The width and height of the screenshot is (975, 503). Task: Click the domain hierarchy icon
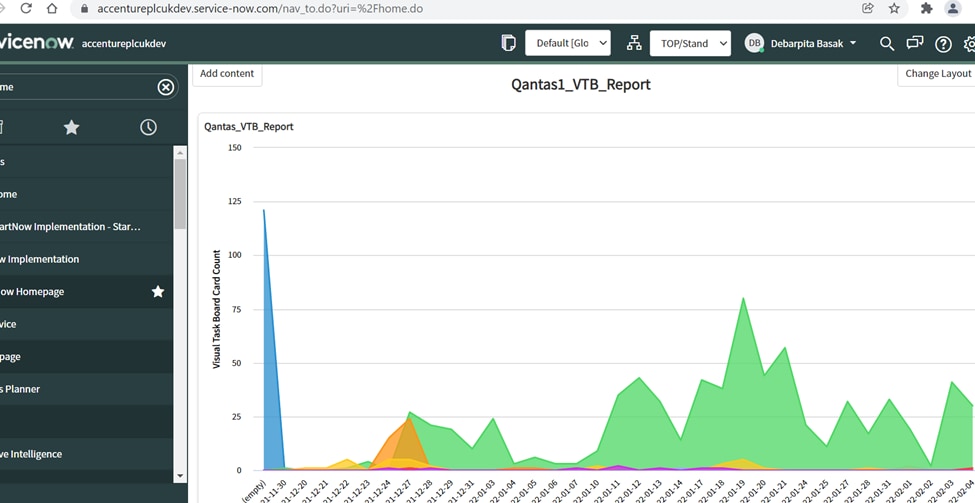(x=634, y=43)
